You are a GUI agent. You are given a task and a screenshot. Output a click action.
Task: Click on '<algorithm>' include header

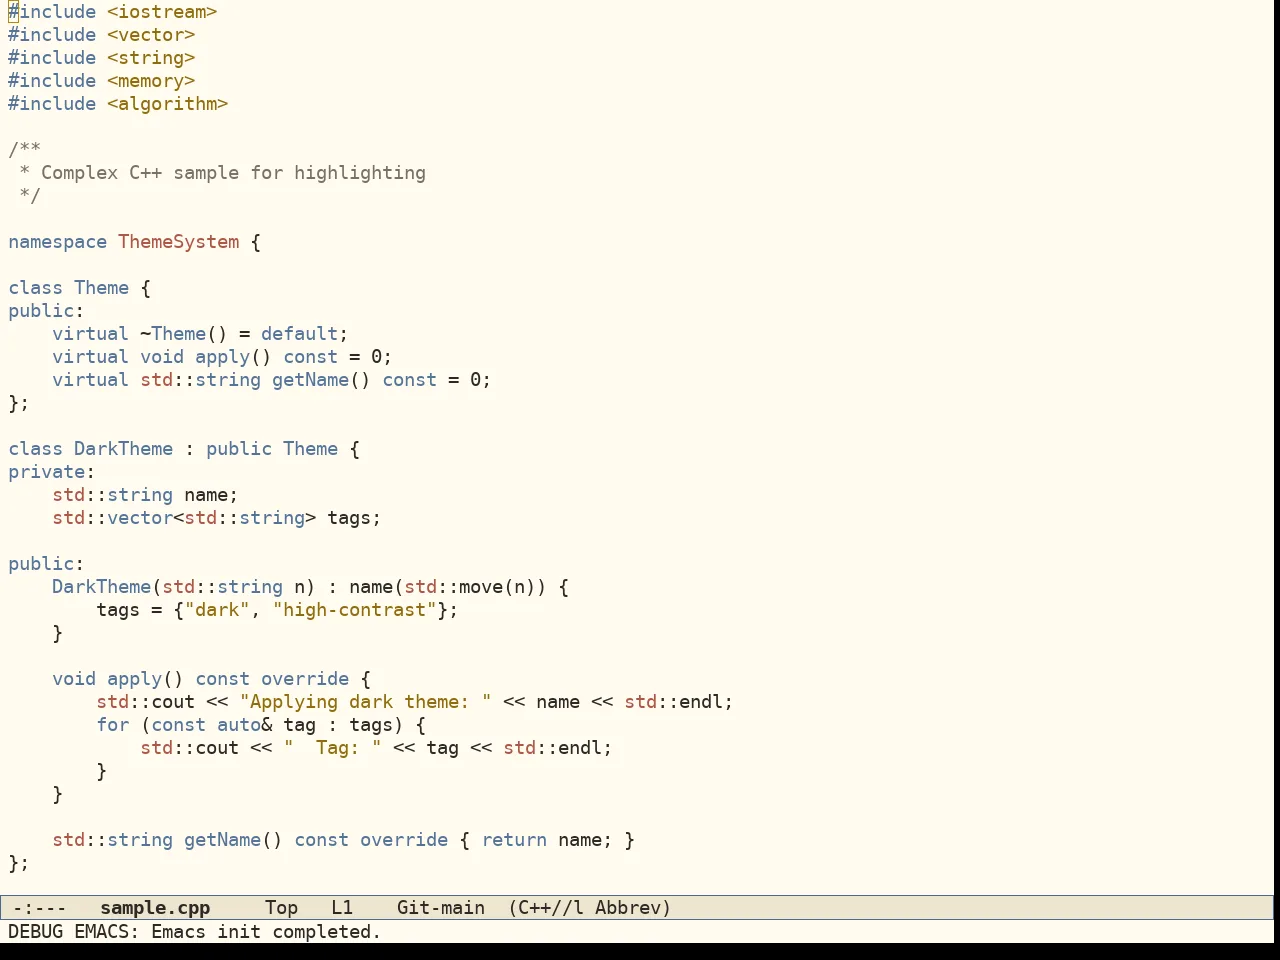(168, 104)
